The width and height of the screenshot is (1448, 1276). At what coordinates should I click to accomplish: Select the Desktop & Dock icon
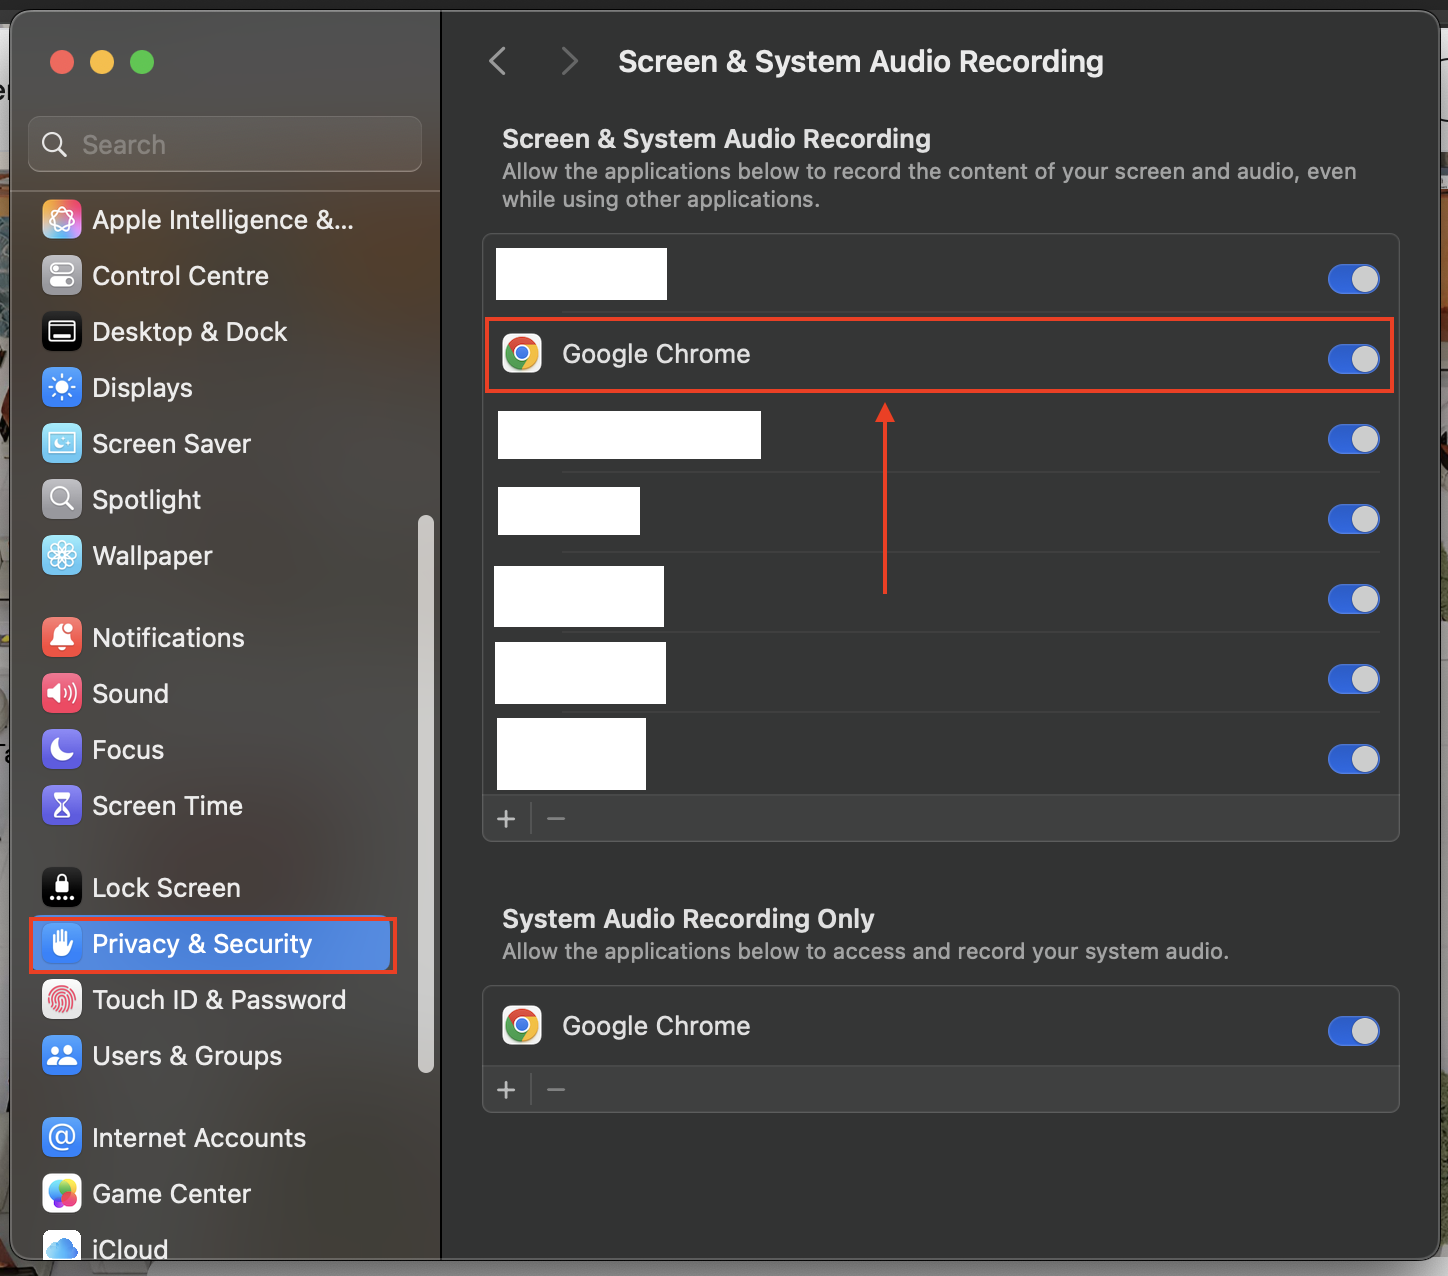62,332
